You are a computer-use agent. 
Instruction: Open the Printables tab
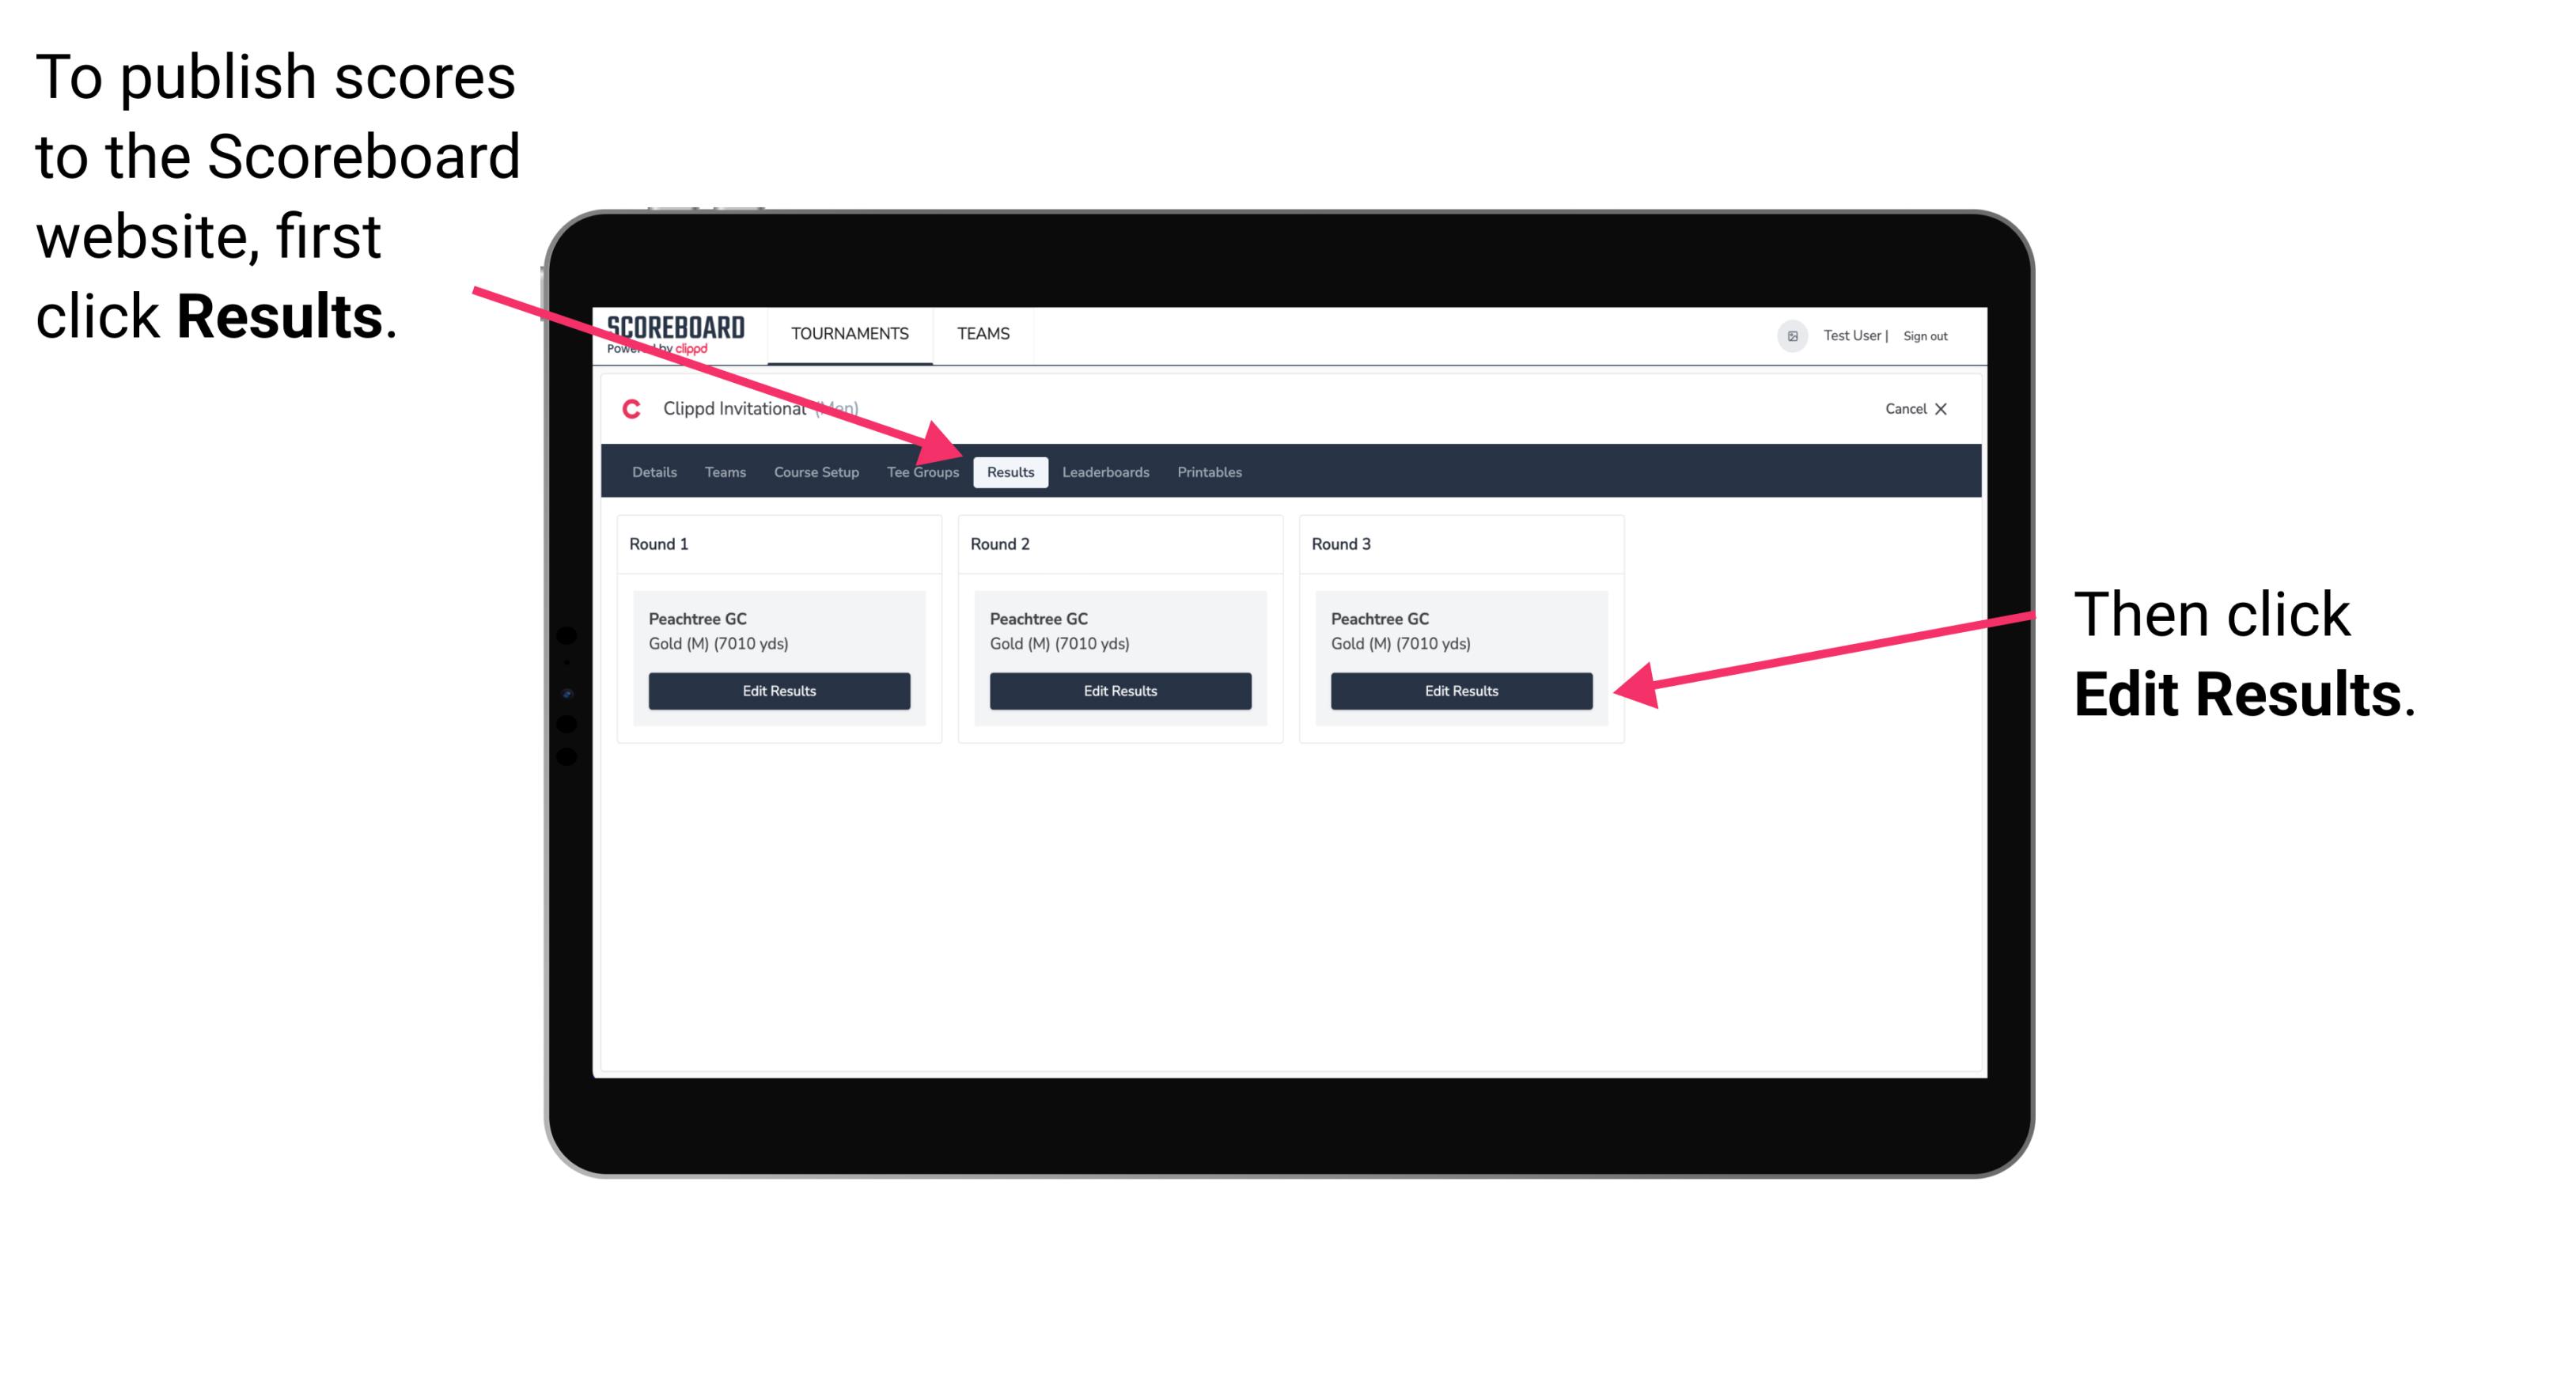1210,473
